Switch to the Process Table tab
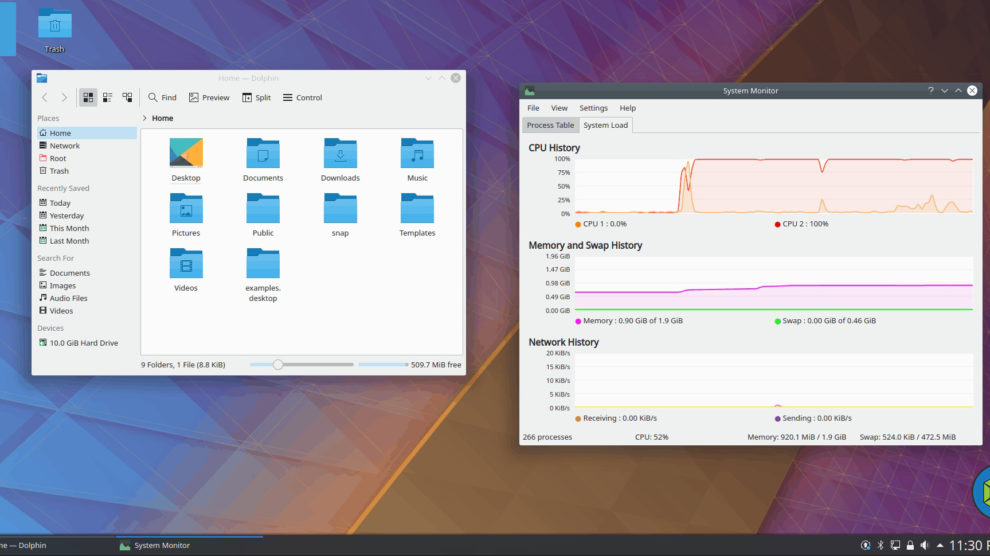 coord(550,125)
